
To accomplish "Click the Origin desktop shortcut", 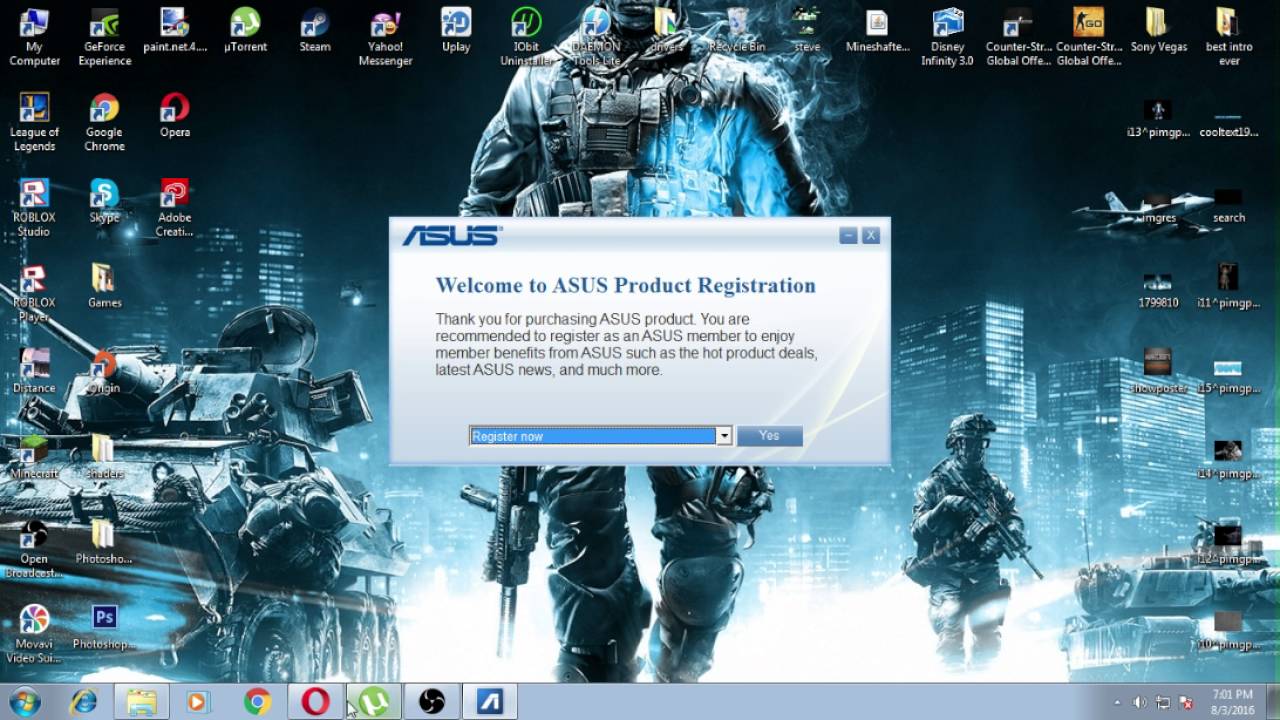I will [104, 372].
